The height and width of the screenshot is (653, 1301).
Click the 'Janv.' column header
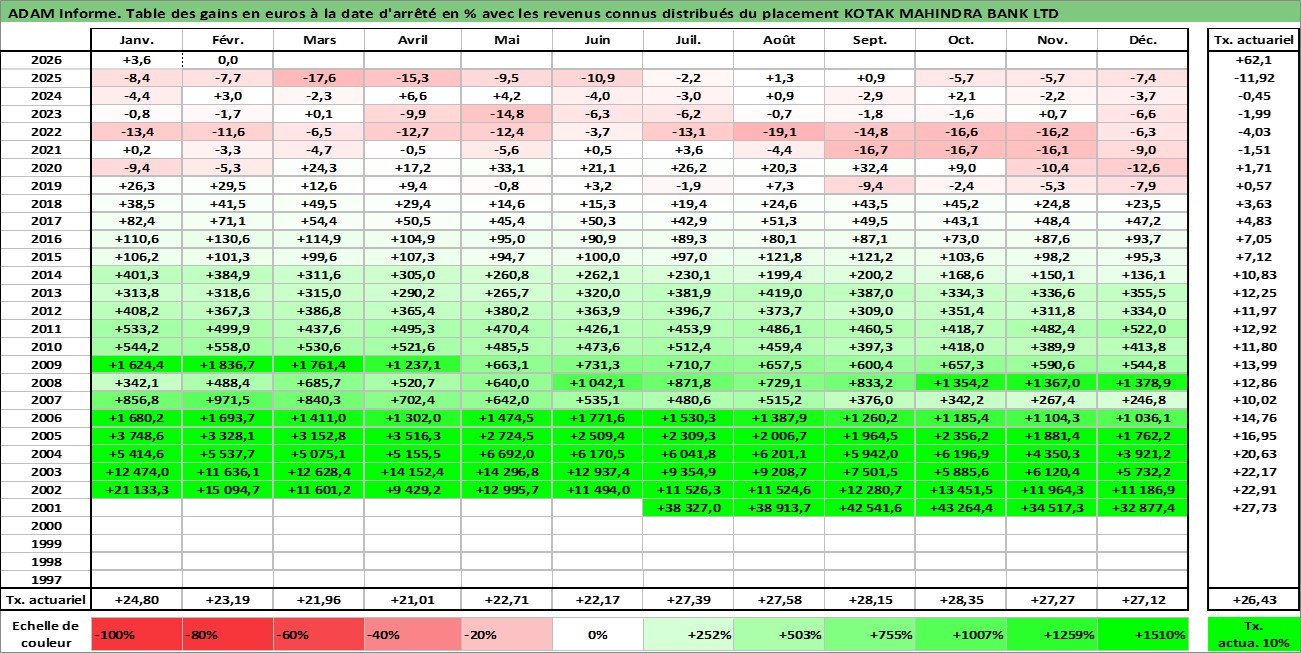coord(136,40)
